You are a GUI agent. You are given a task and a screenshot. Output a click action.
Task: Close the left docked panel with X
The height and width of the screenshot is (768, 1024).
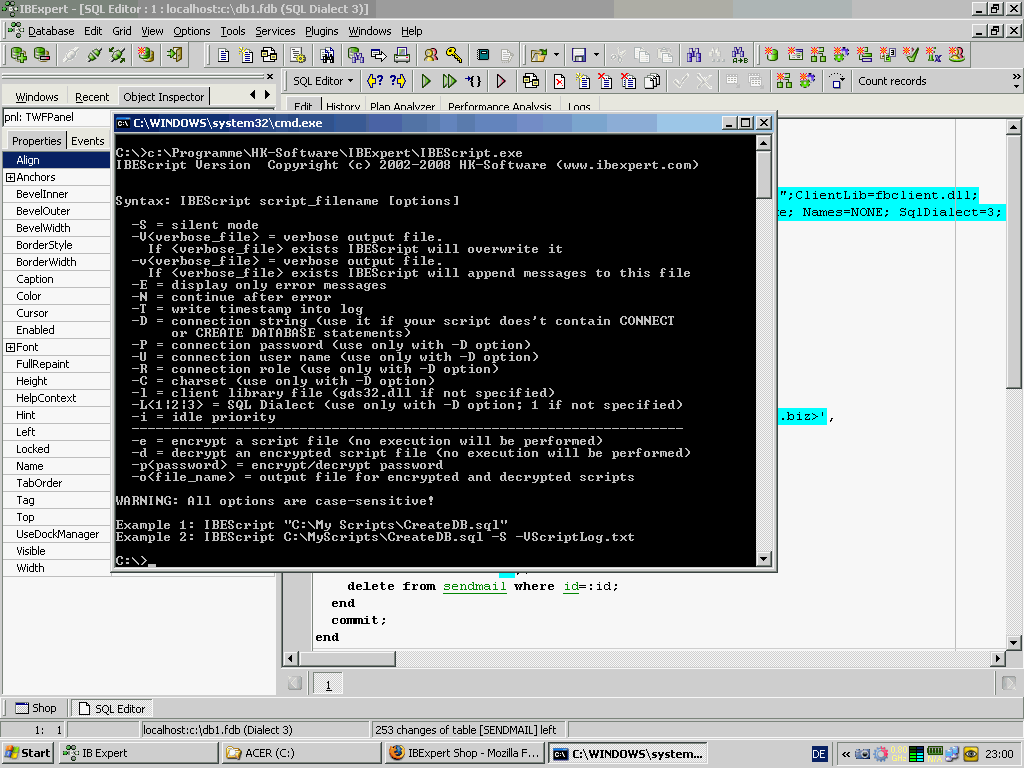point(270,76)
